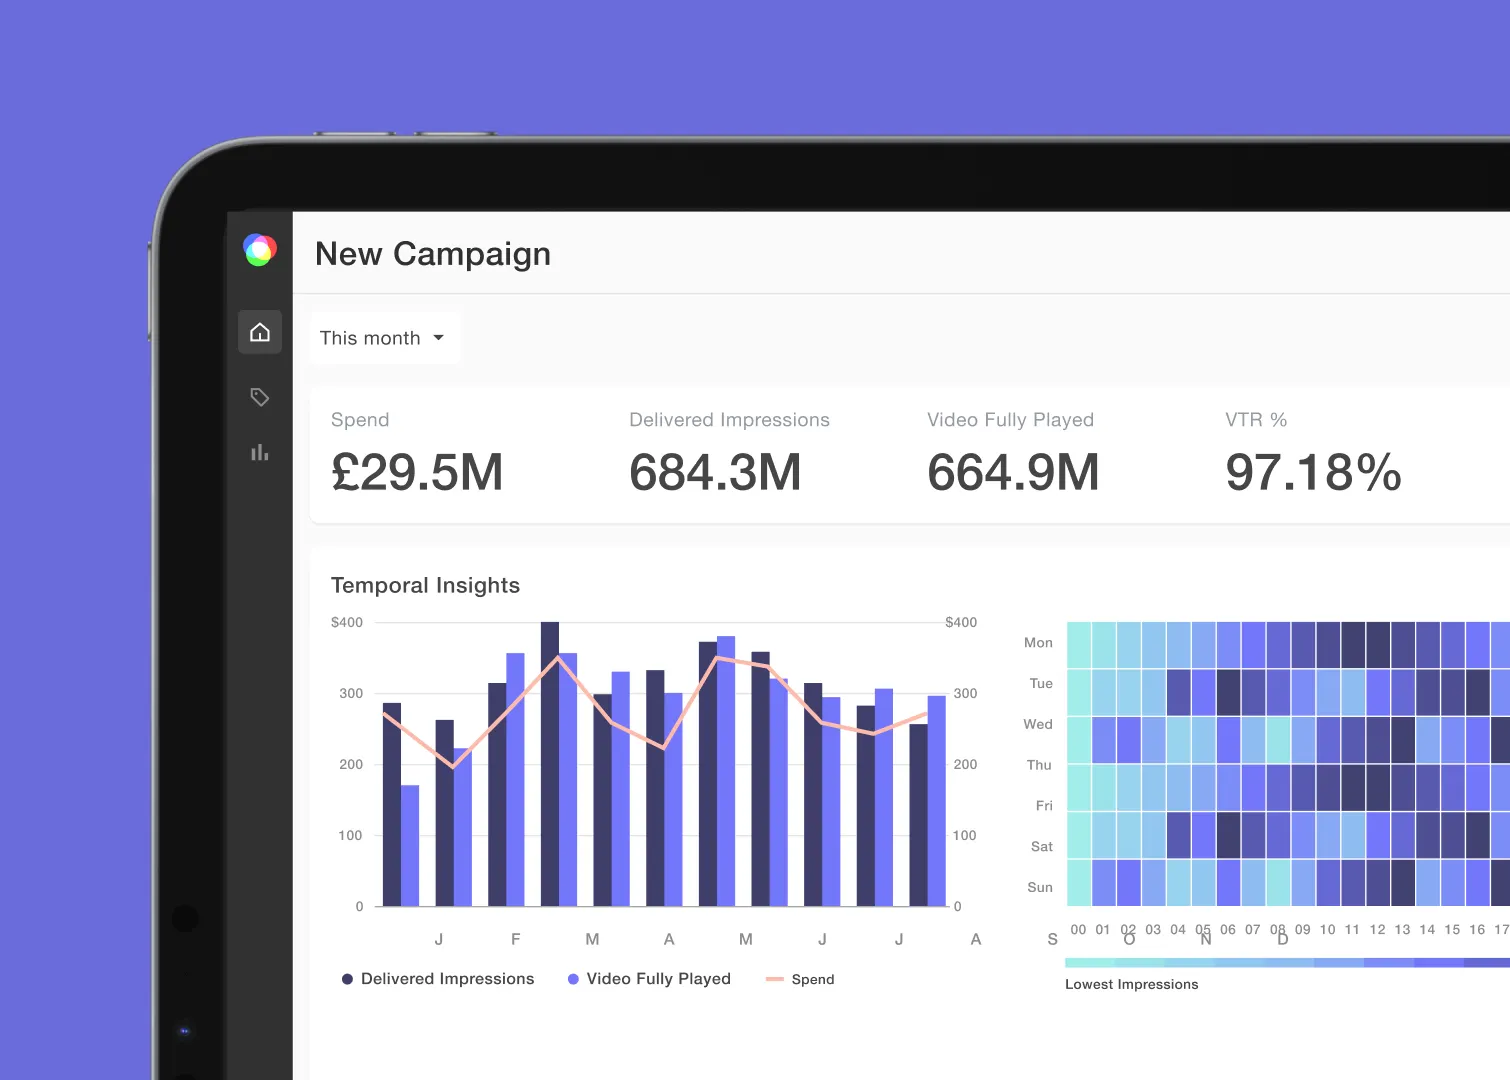
Task: Open the Tags section from the sidebar
Action: [259, 396]
